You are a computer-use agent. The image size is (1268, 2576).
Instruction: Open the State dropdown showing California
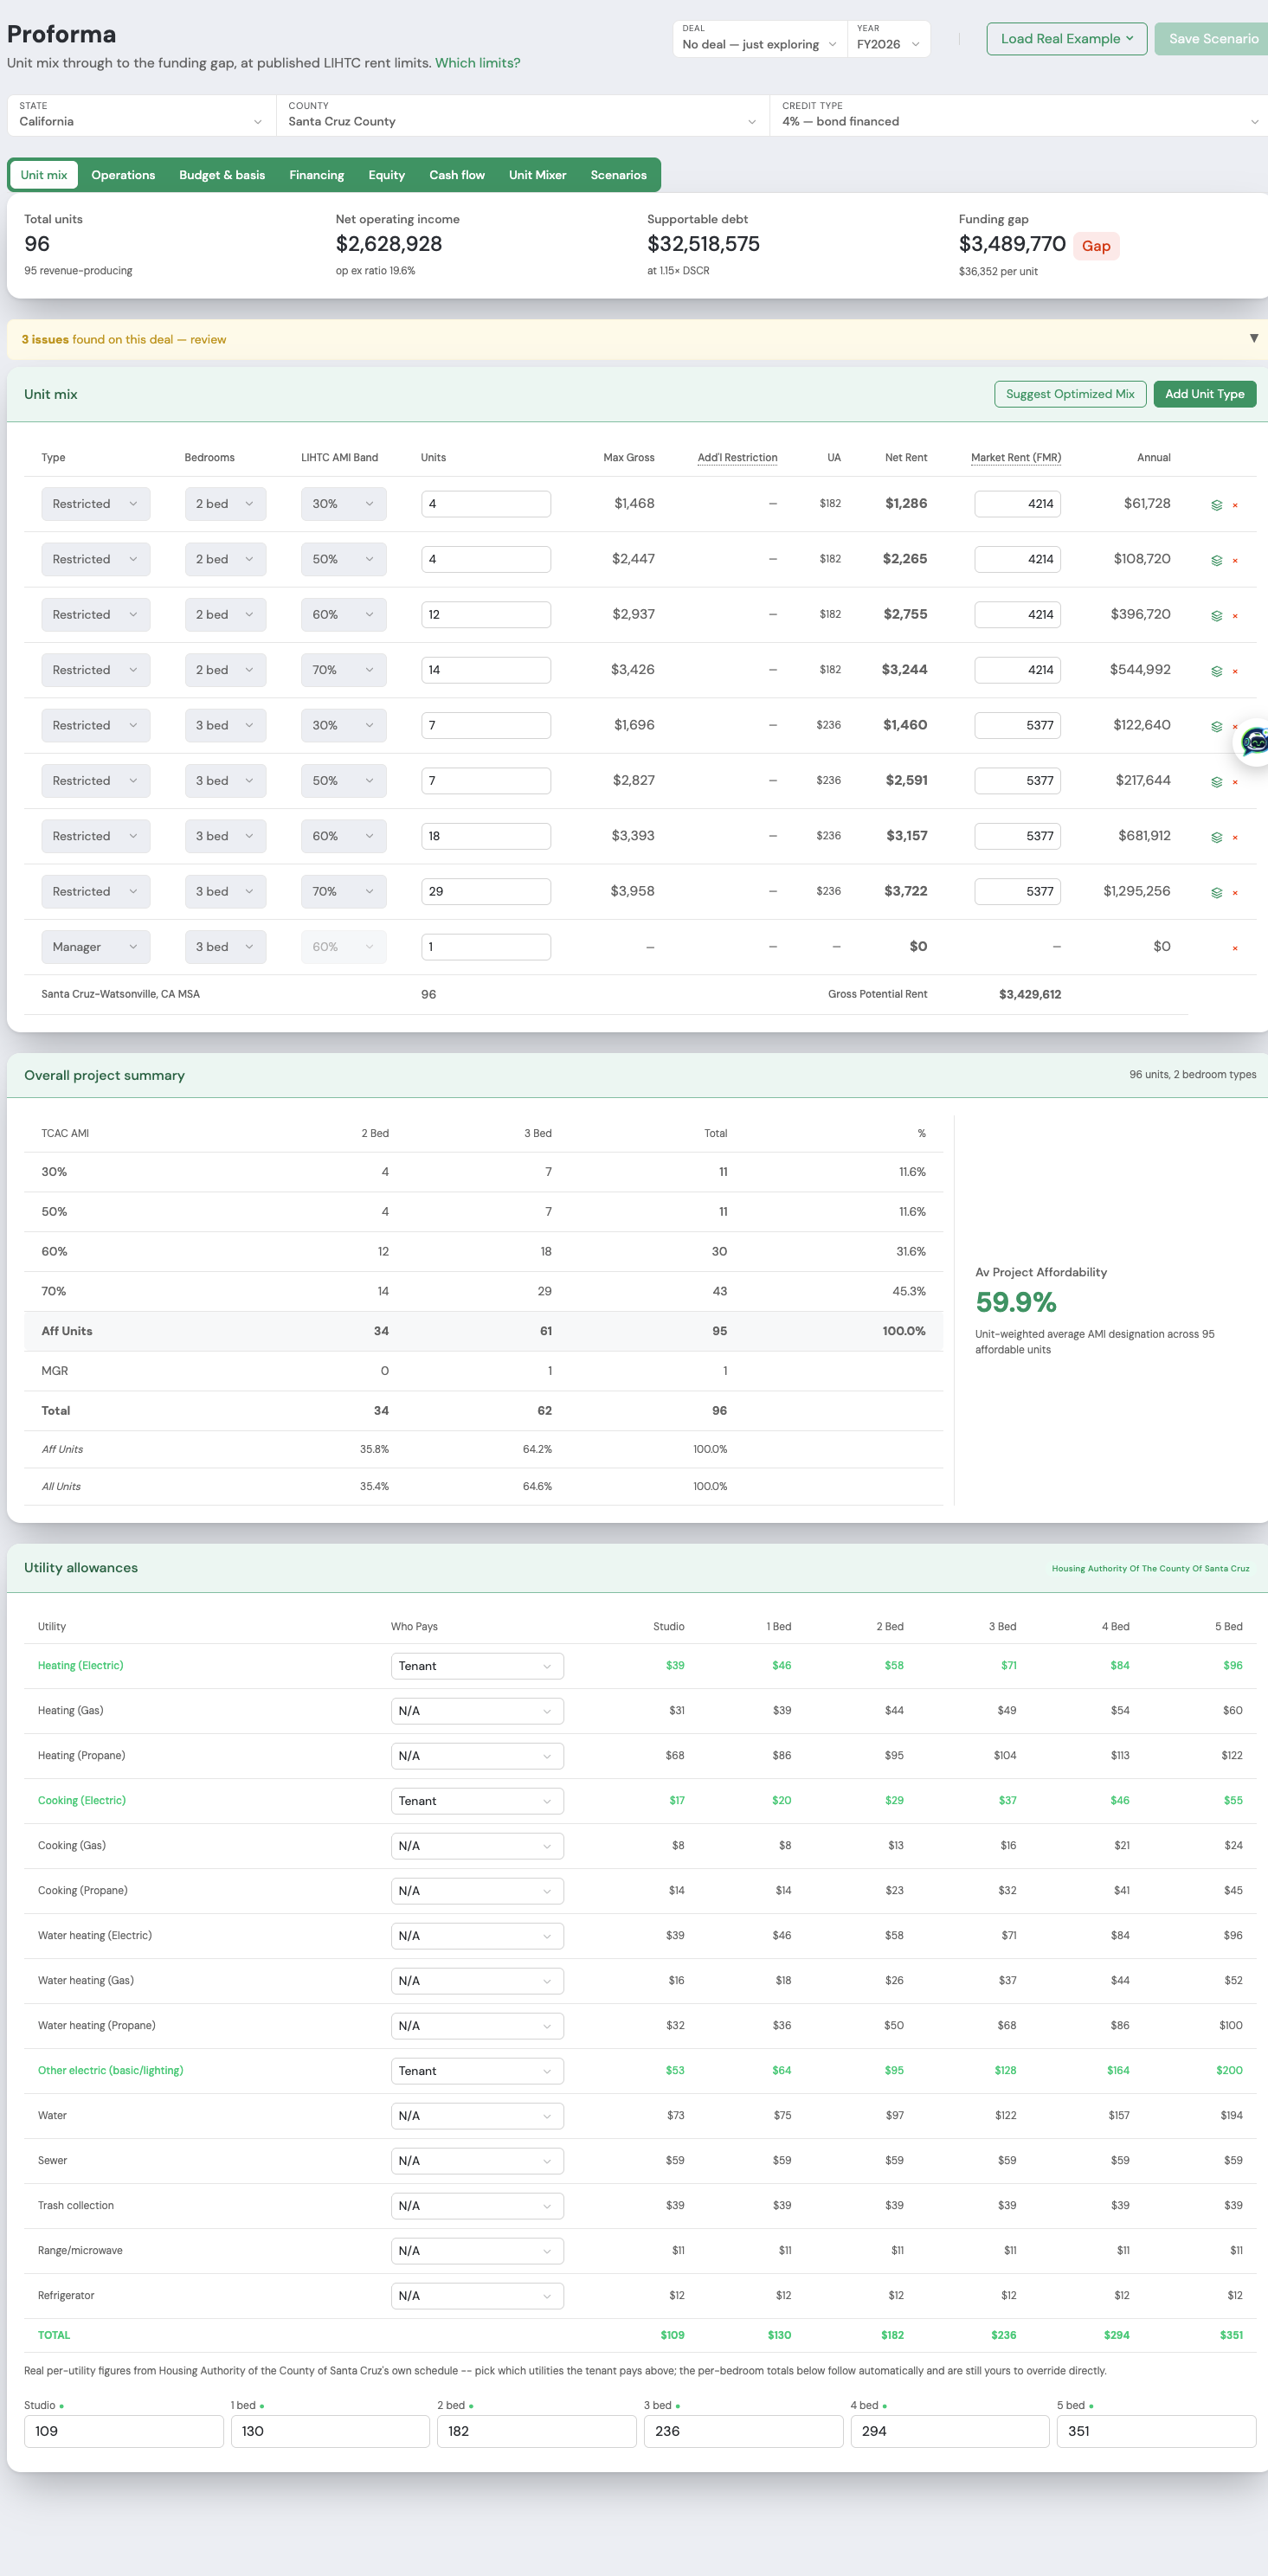pyautogui.click(x=141, y=115)
